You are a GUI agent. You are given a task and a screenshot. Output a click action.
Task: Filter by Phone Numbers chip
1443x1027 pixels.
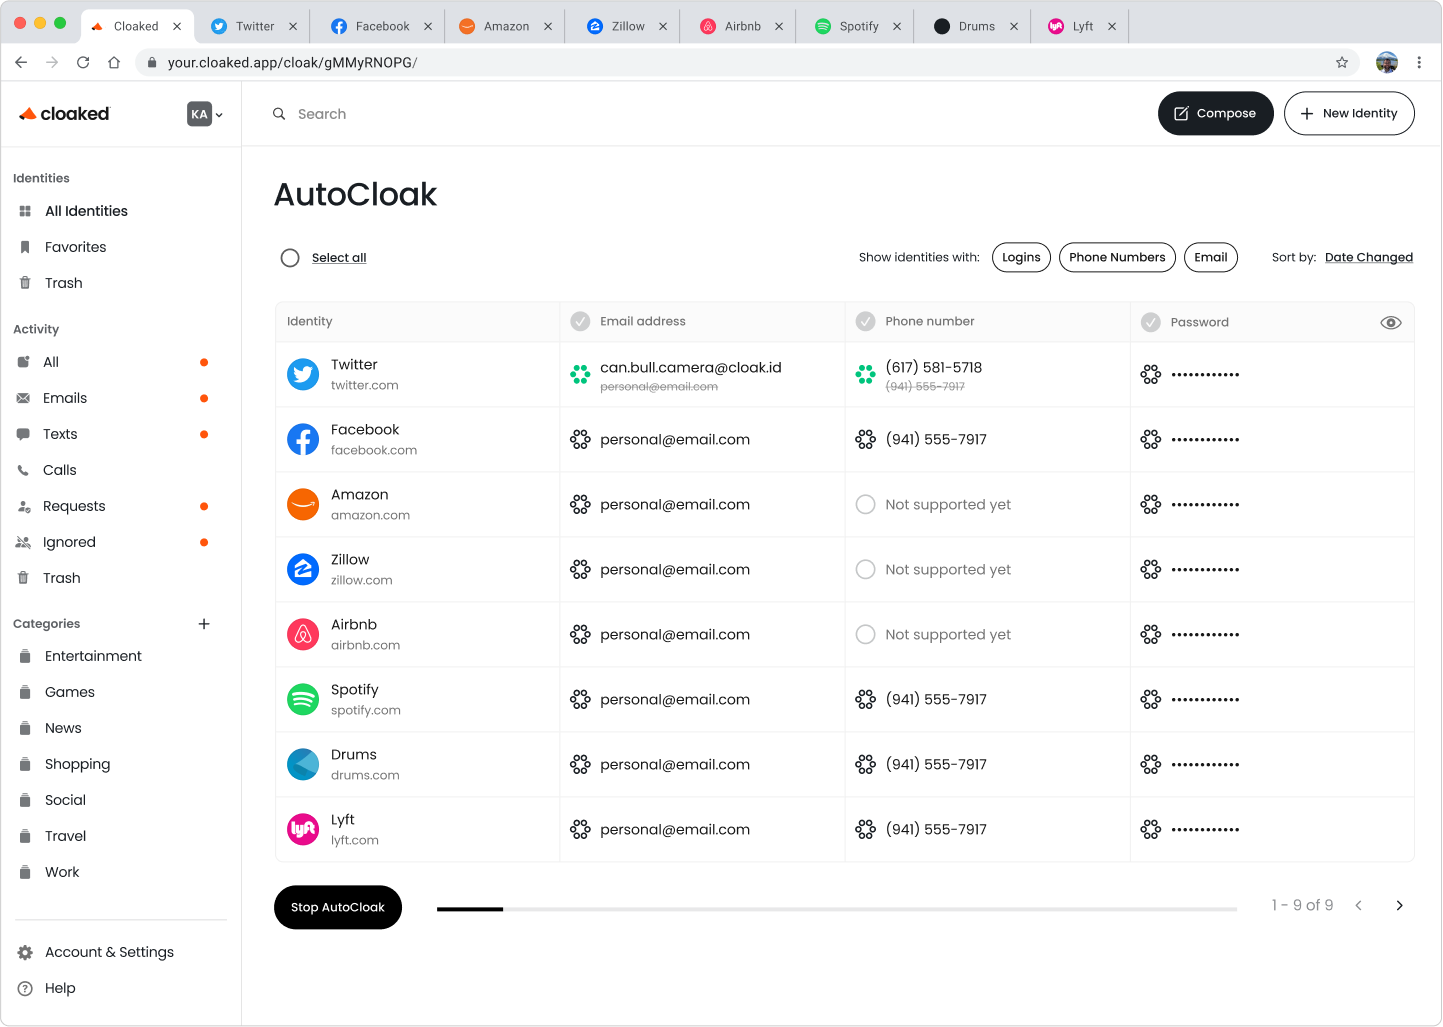click(x=1117, y=257)
